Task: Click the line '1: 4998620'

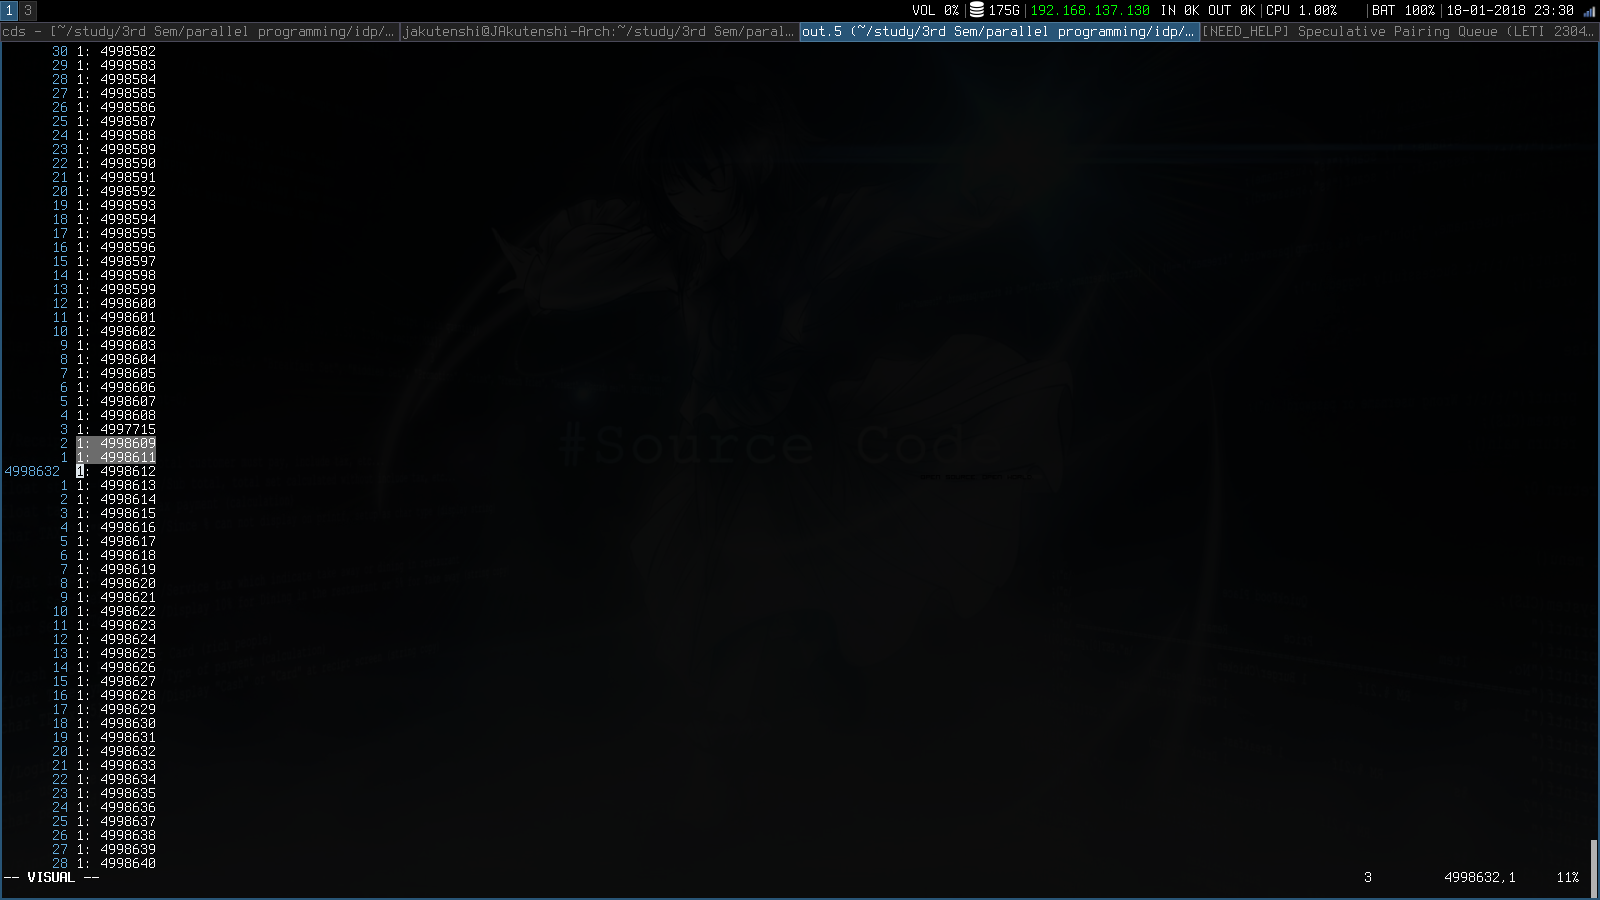Action: coord(116,583)
